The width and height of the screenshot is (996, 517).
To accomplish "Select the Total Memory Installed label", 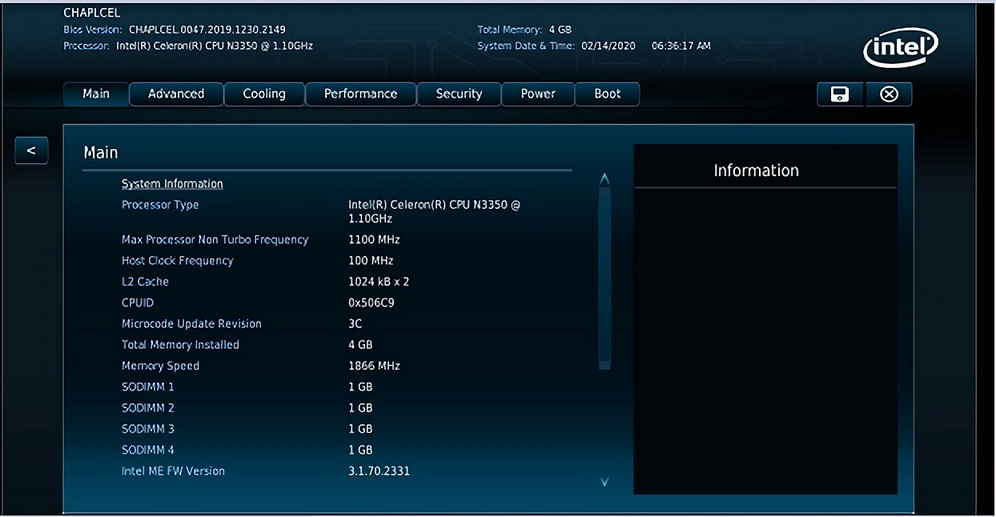I will point(180,344).
